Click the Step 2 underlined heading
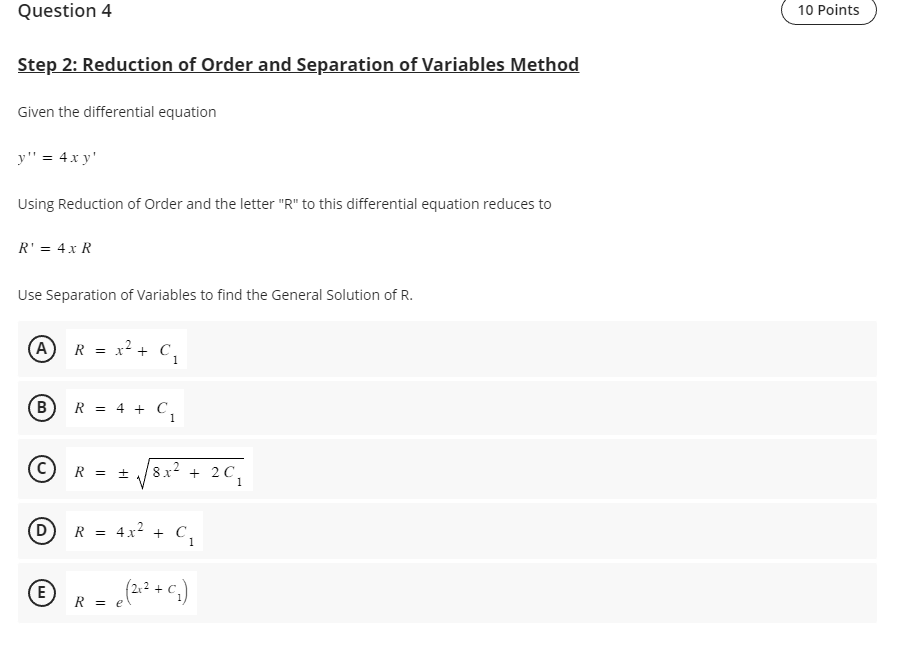 coord(298,64)
